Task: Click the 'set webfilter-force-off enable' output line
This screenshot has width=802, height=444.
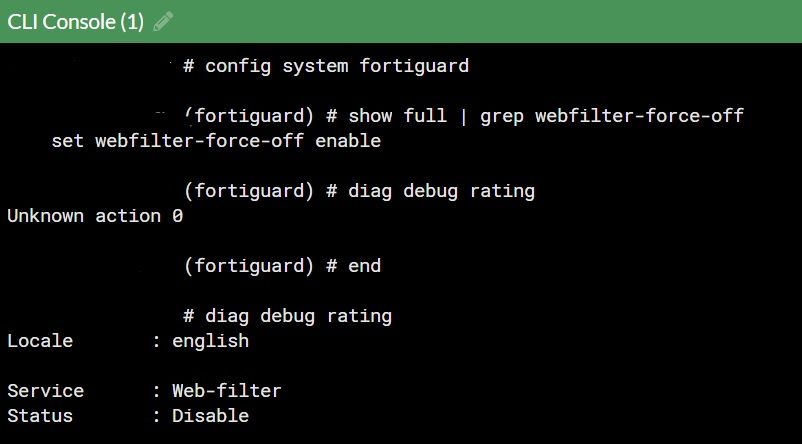Action: (216, 141)
